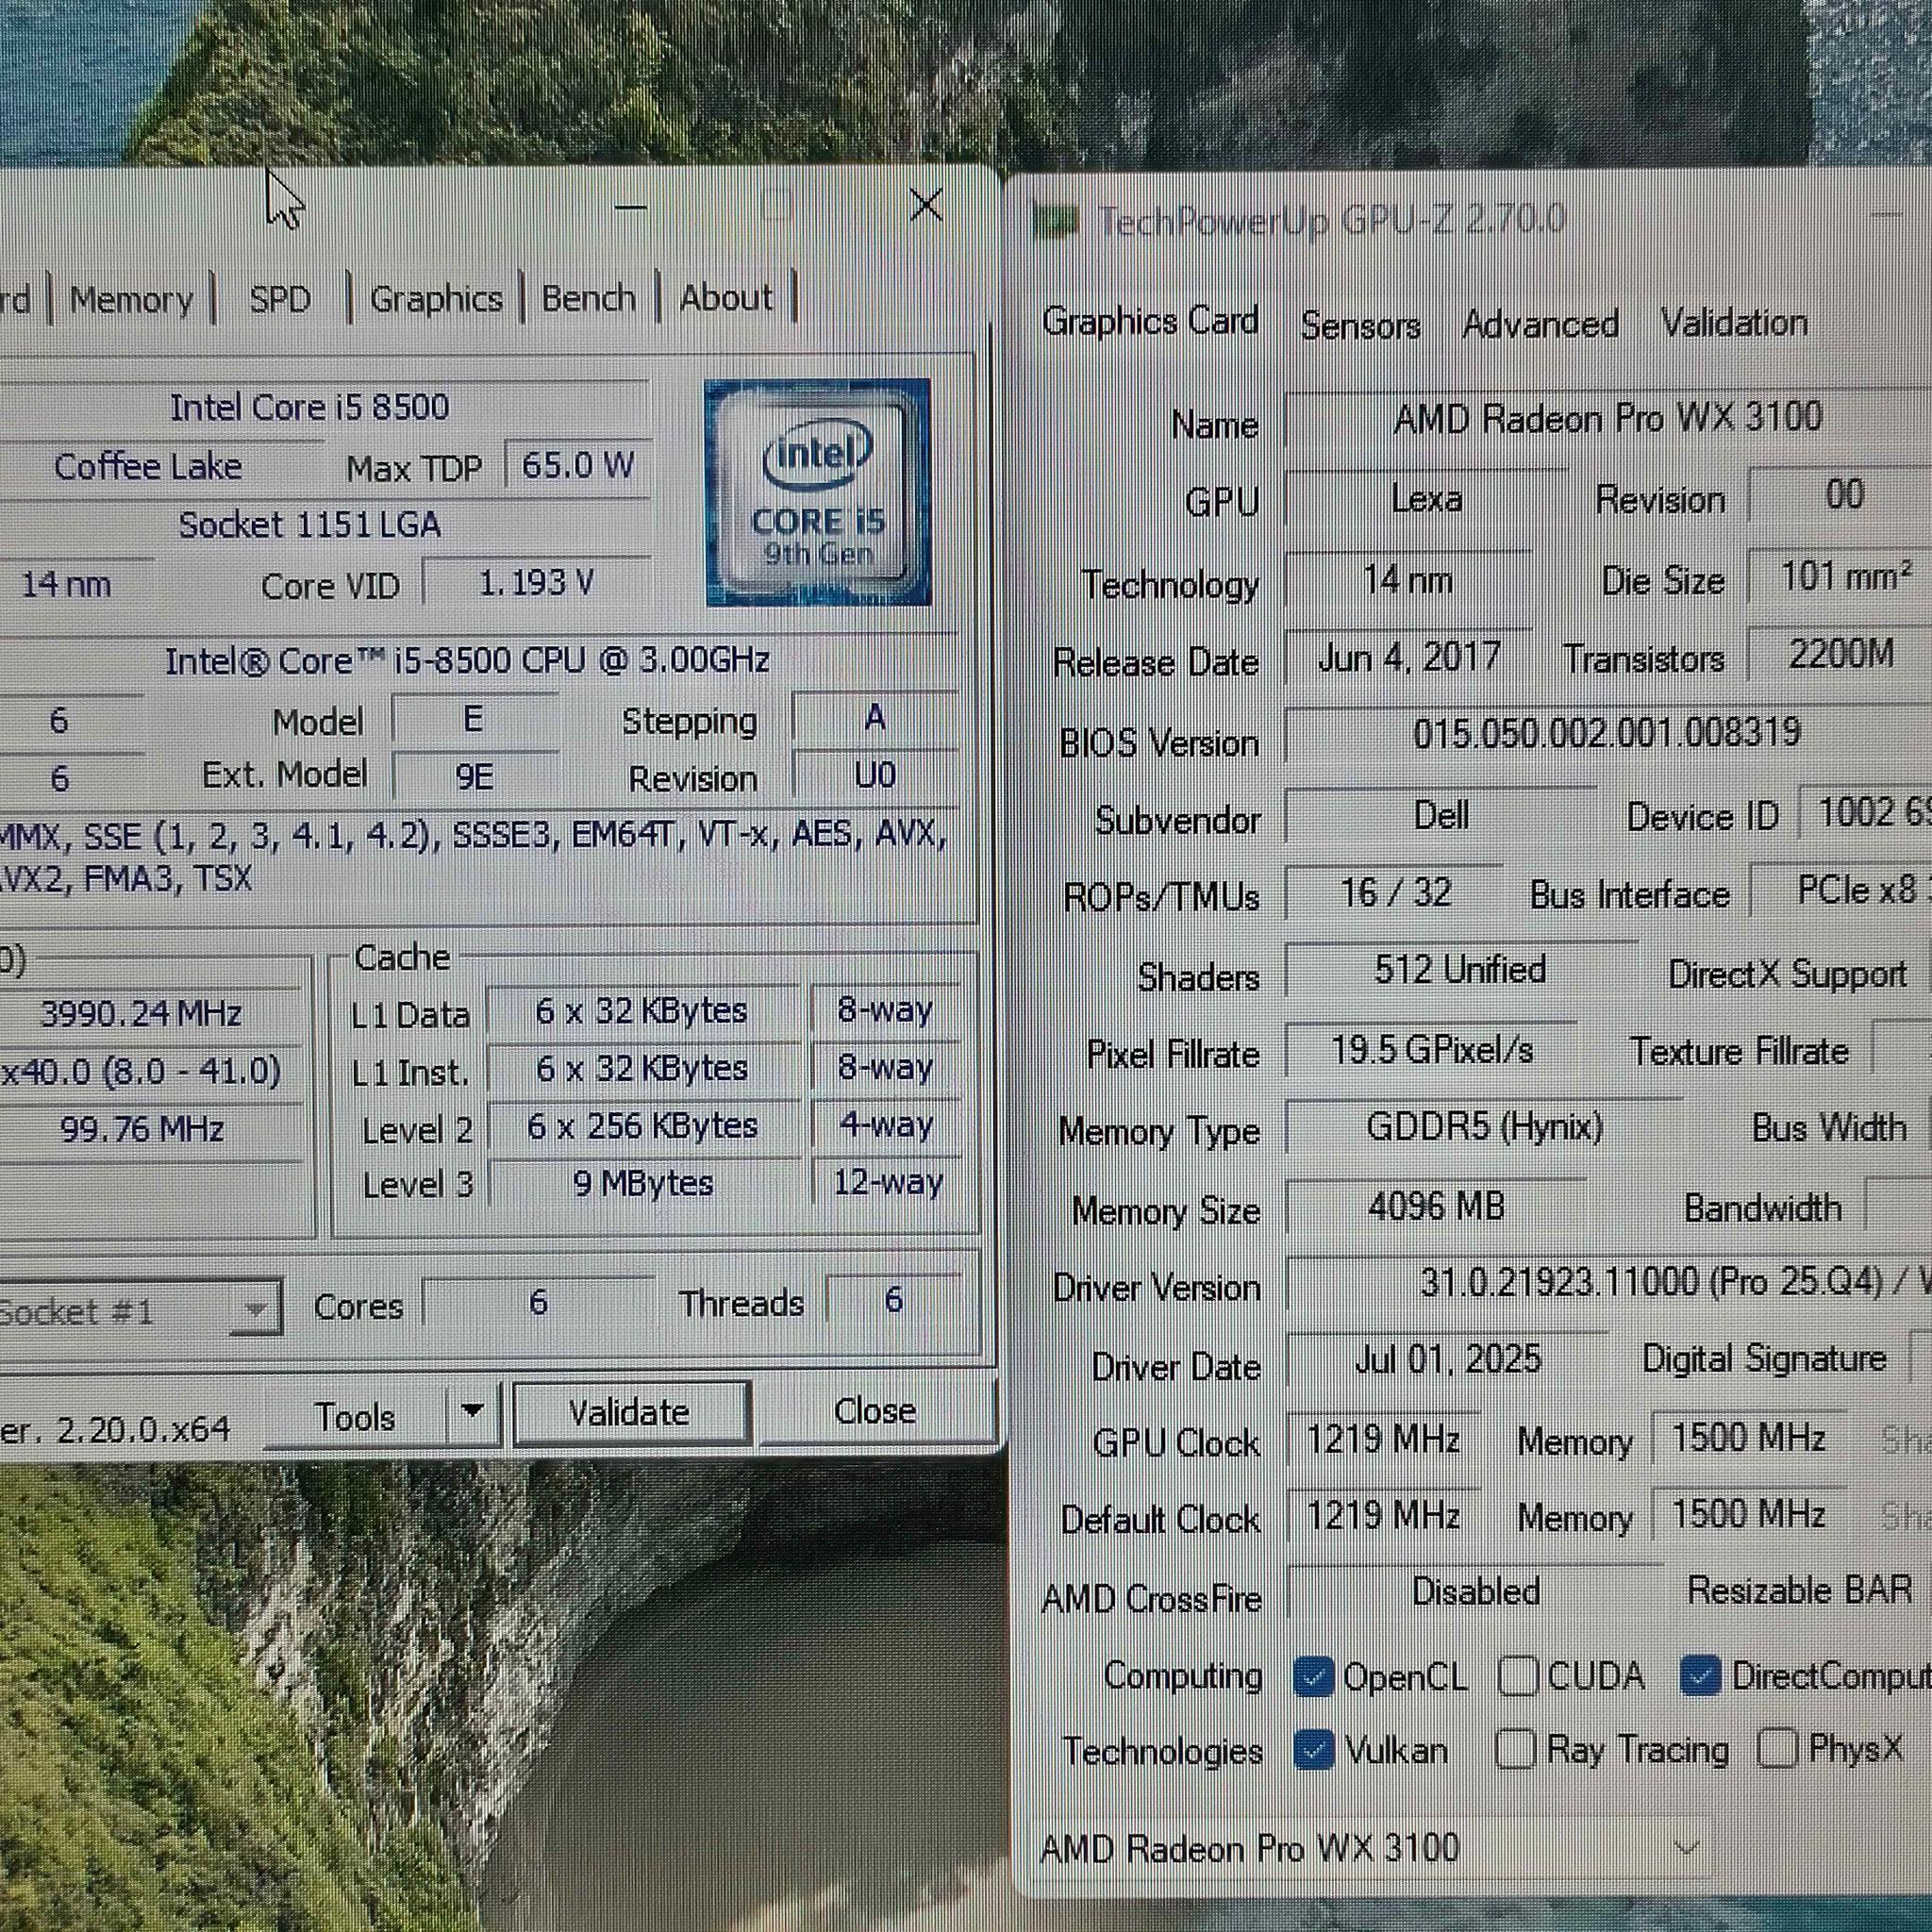Click the Ext. Model value 9E

[474, 777]
